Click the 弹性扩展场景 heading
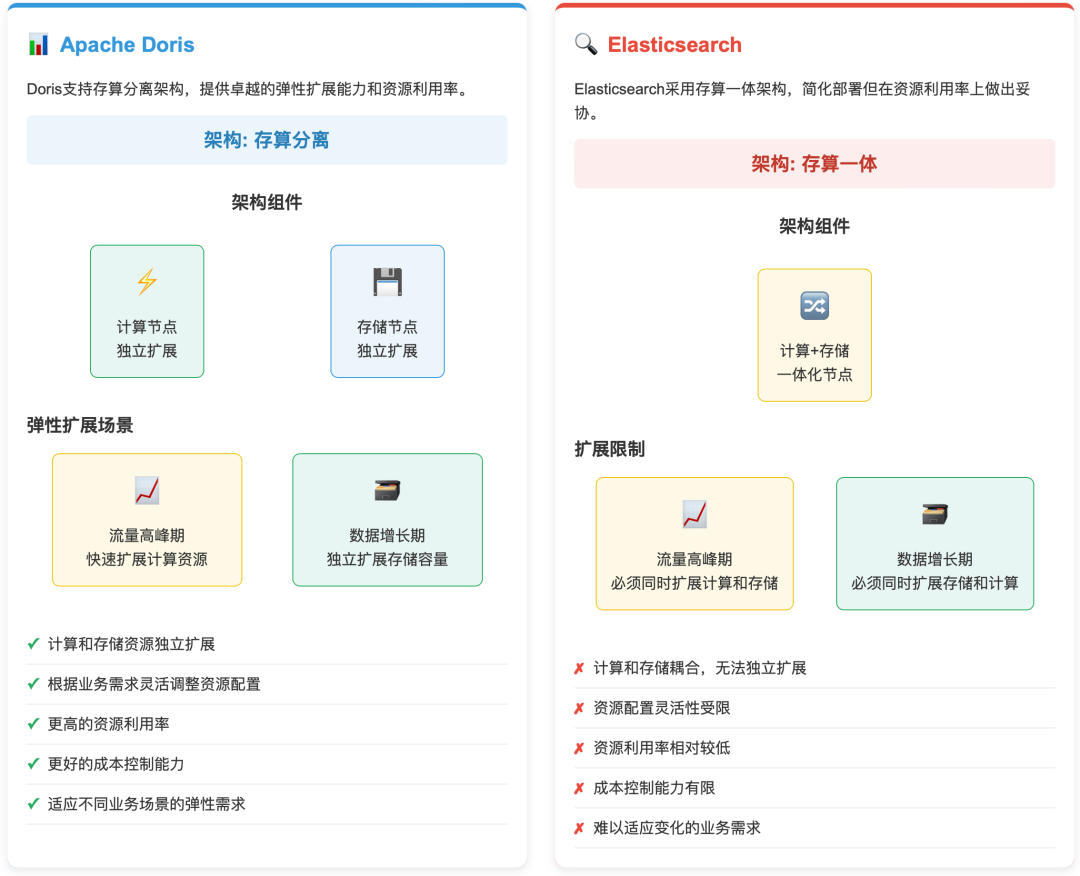1080x876 pixels. coord(80,425)
